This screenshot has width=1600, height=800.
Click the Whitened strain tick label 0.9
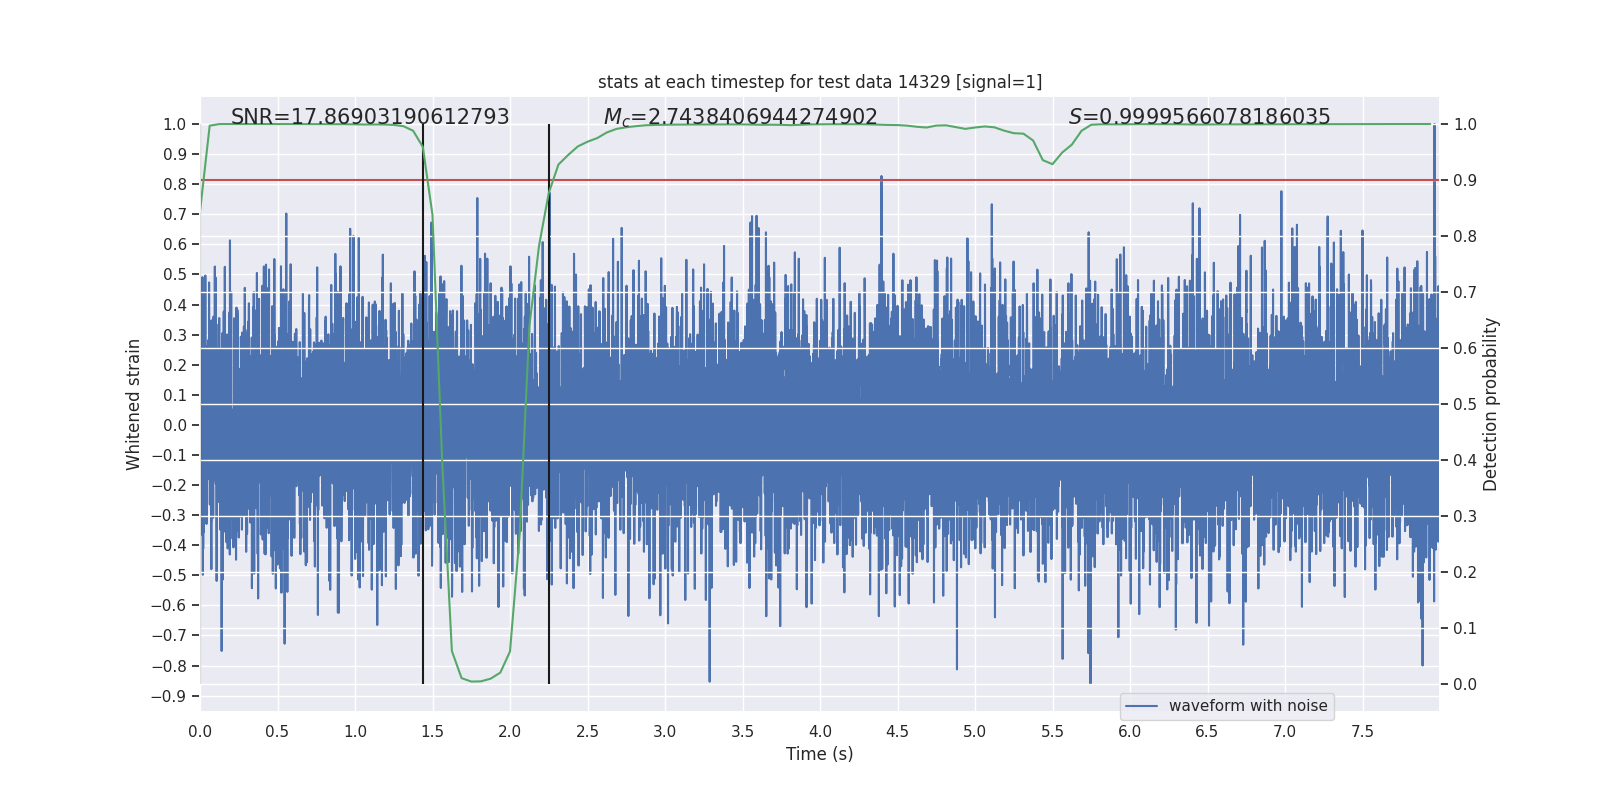[x=175, y=154]
